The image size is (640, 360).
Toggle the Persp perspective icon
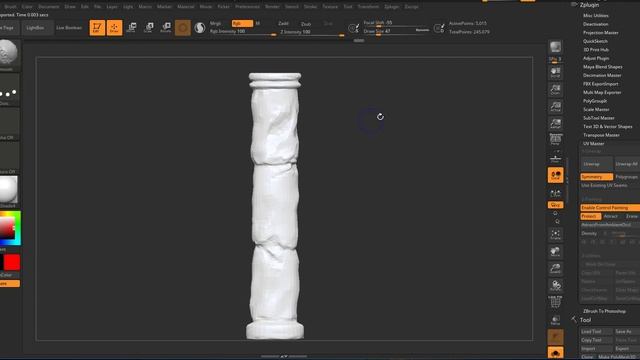click(555, 140)
